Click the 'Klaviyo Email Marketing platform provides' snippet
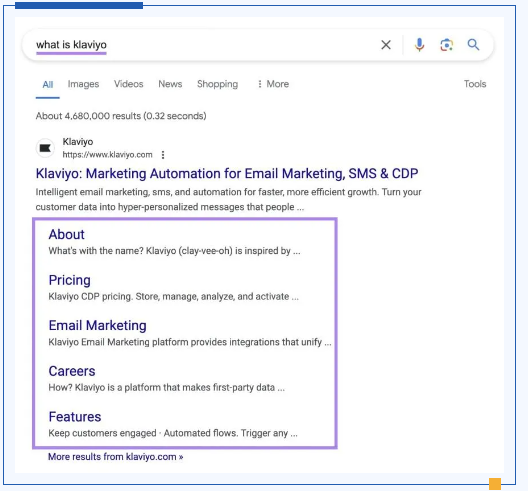This screenshot has height=491, width=528. pyautogui.click(x=190, y=342)
